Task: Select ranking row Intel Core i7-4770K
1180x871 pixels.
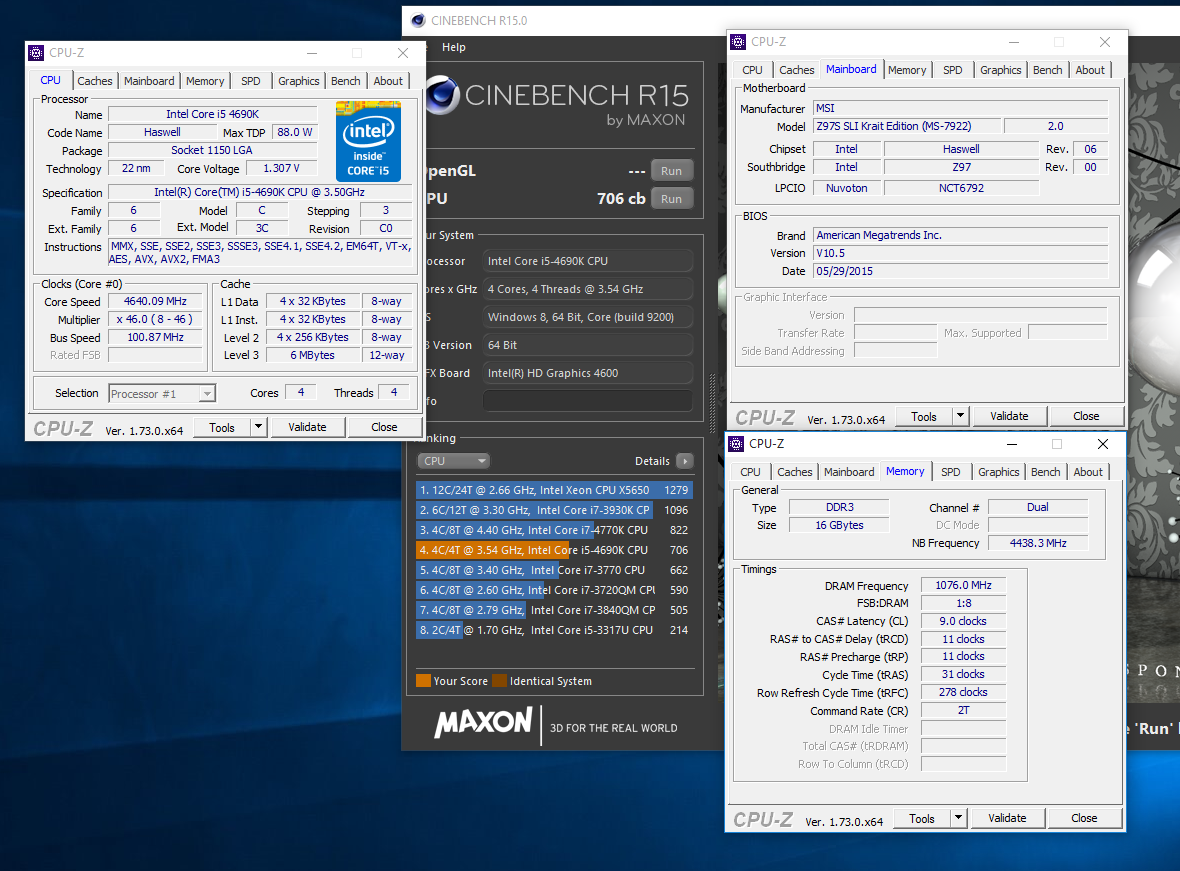Action: [x=554, y=530]
